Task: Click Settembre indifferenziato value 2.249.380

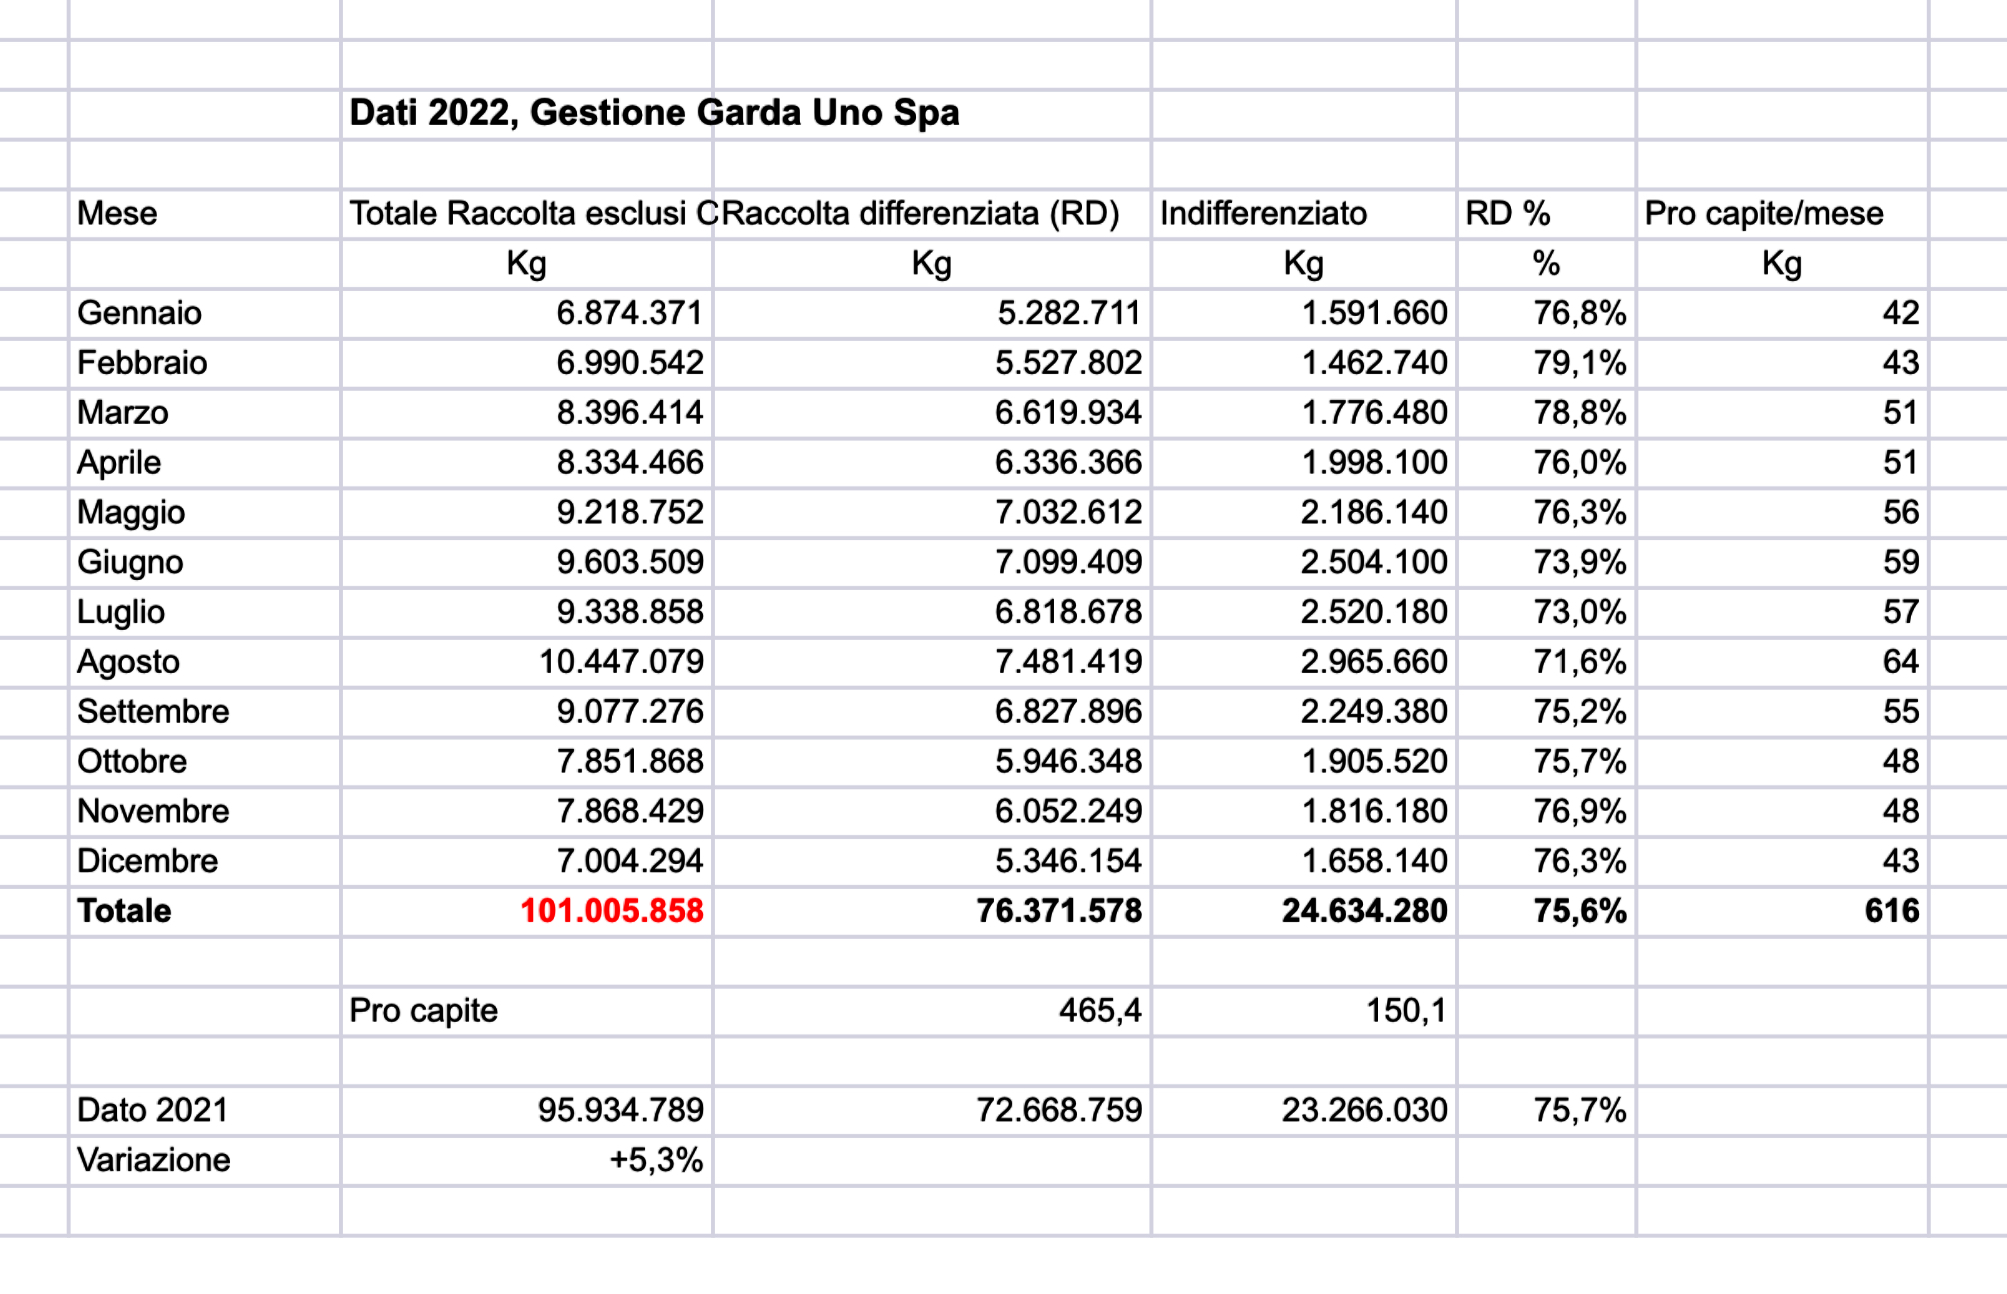Action: [x=1374, y=712]
